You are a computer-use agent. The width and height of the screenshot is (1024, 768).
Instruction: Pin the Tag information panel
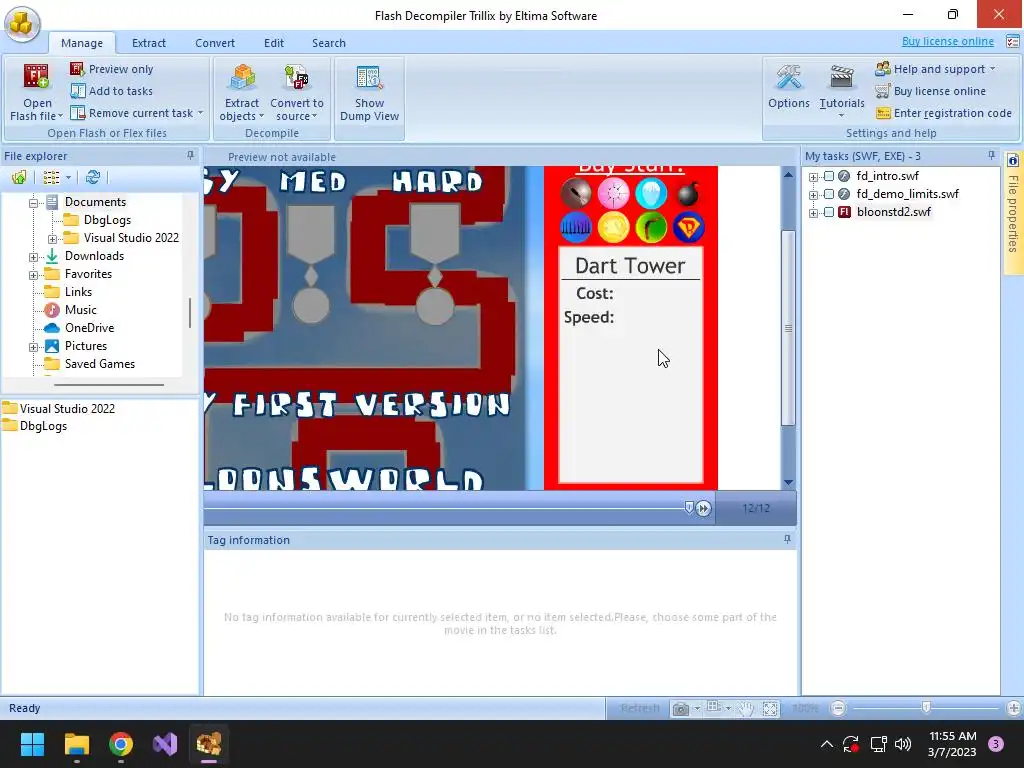click(787, 539)
